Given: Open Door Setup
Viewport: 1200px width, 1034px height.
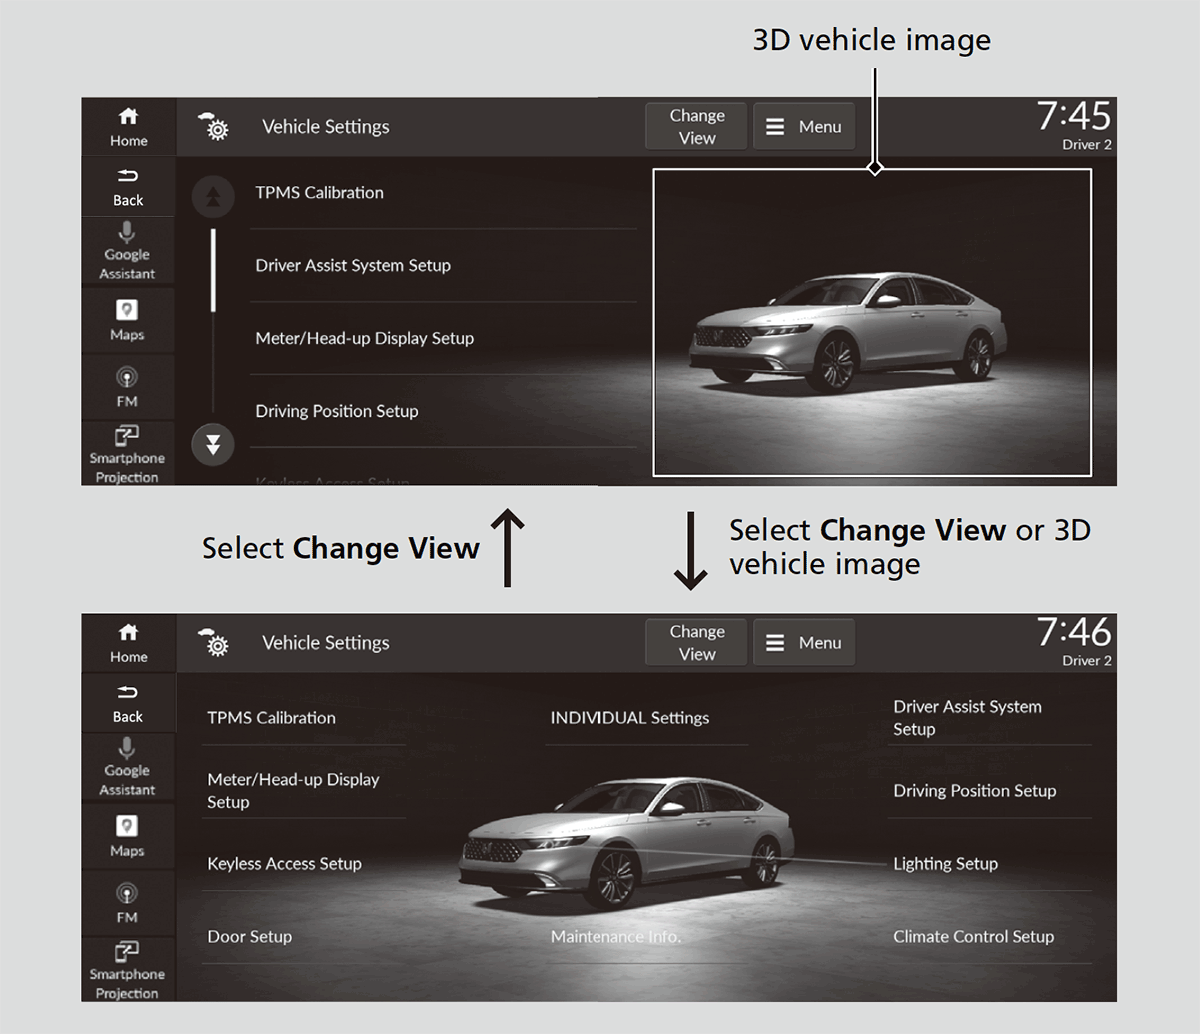Looking at the screenshot, I should (x=250, y=937).
